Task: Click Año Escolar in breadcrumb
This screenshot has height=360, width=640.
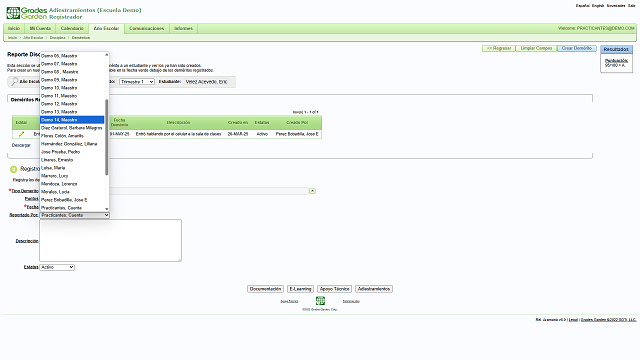Action: point(33,38)
